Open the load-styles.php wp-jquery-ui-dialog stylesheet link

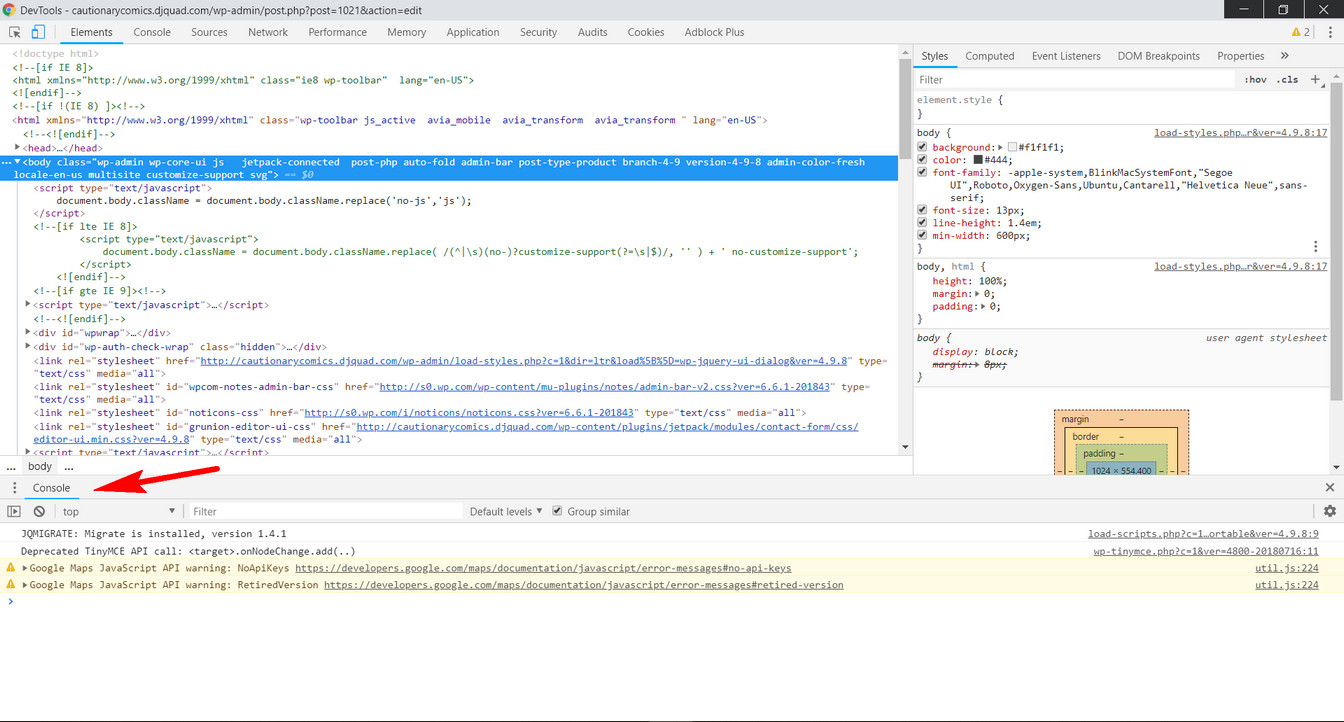[524, 361]
